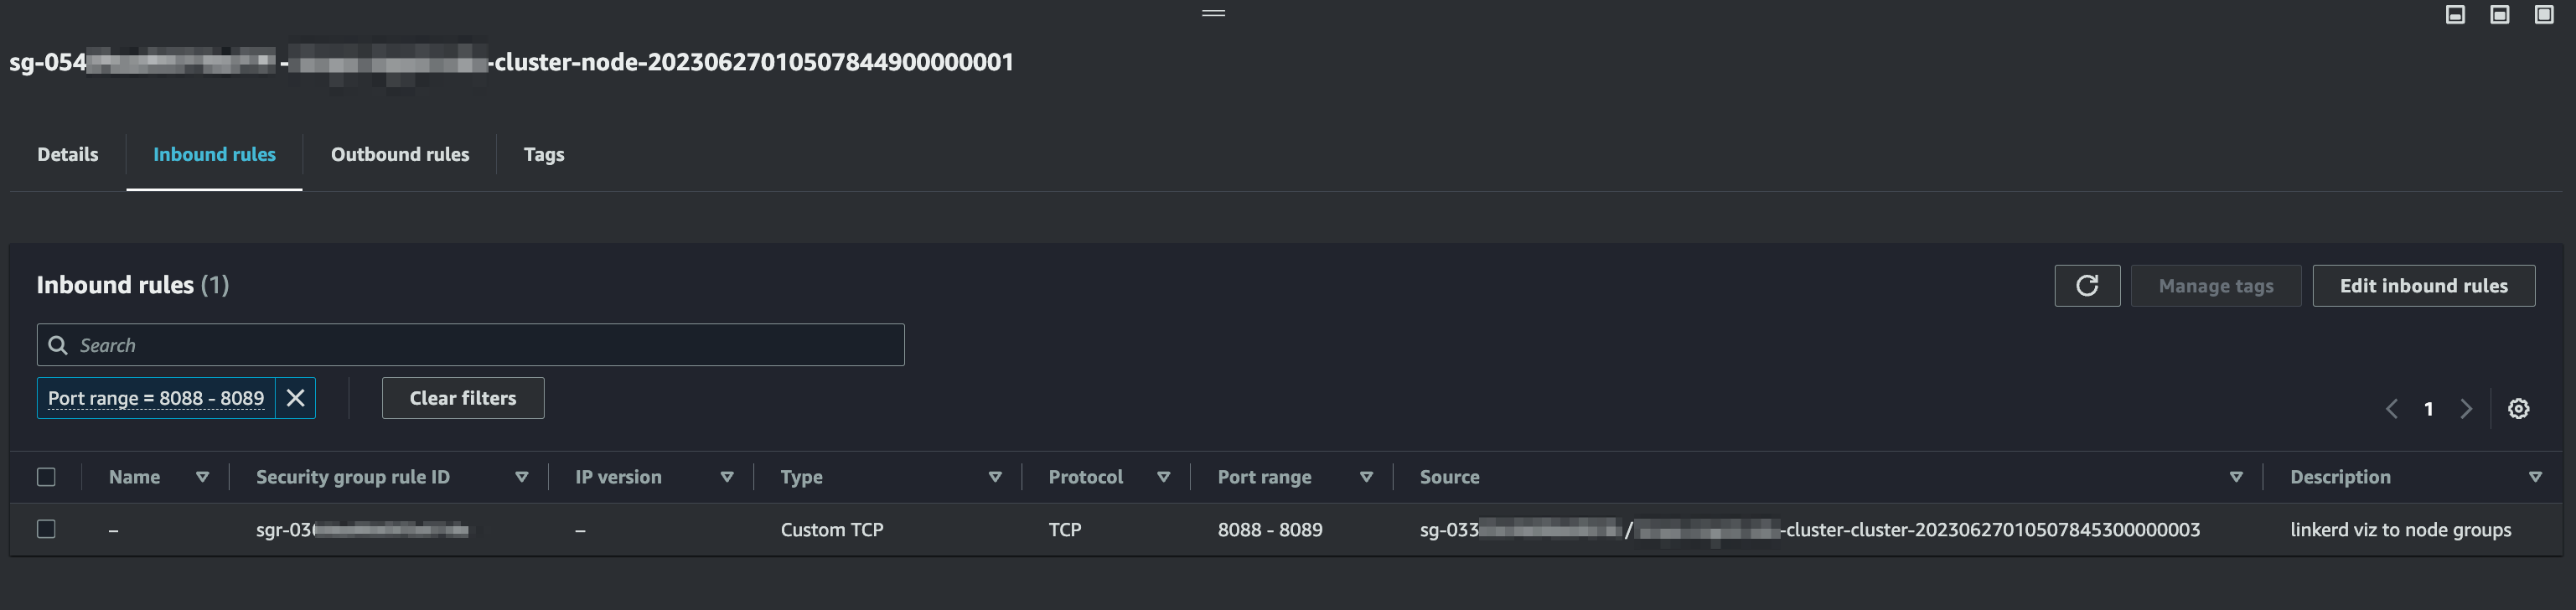Open table preferences gear icon
The image size is (2576, 610).
coord(2518,409)
